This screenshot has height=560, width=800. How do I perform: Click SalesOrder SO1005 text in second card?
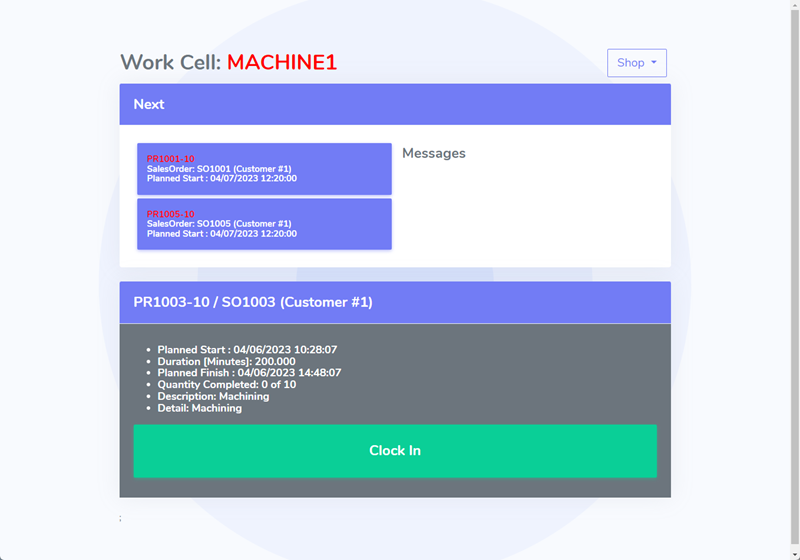click(x=219, y=224)
